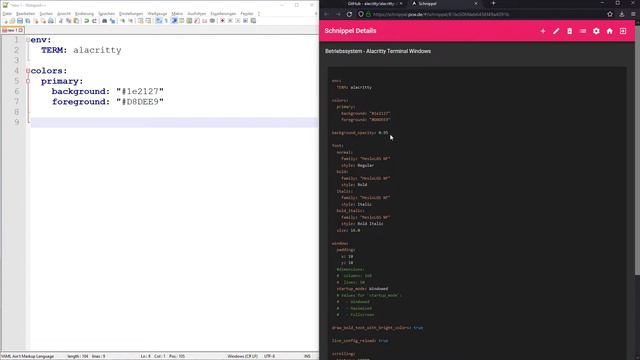640x360 pixels.
Task: Toggle synchronized vertical scrolling
Action: 140,20
